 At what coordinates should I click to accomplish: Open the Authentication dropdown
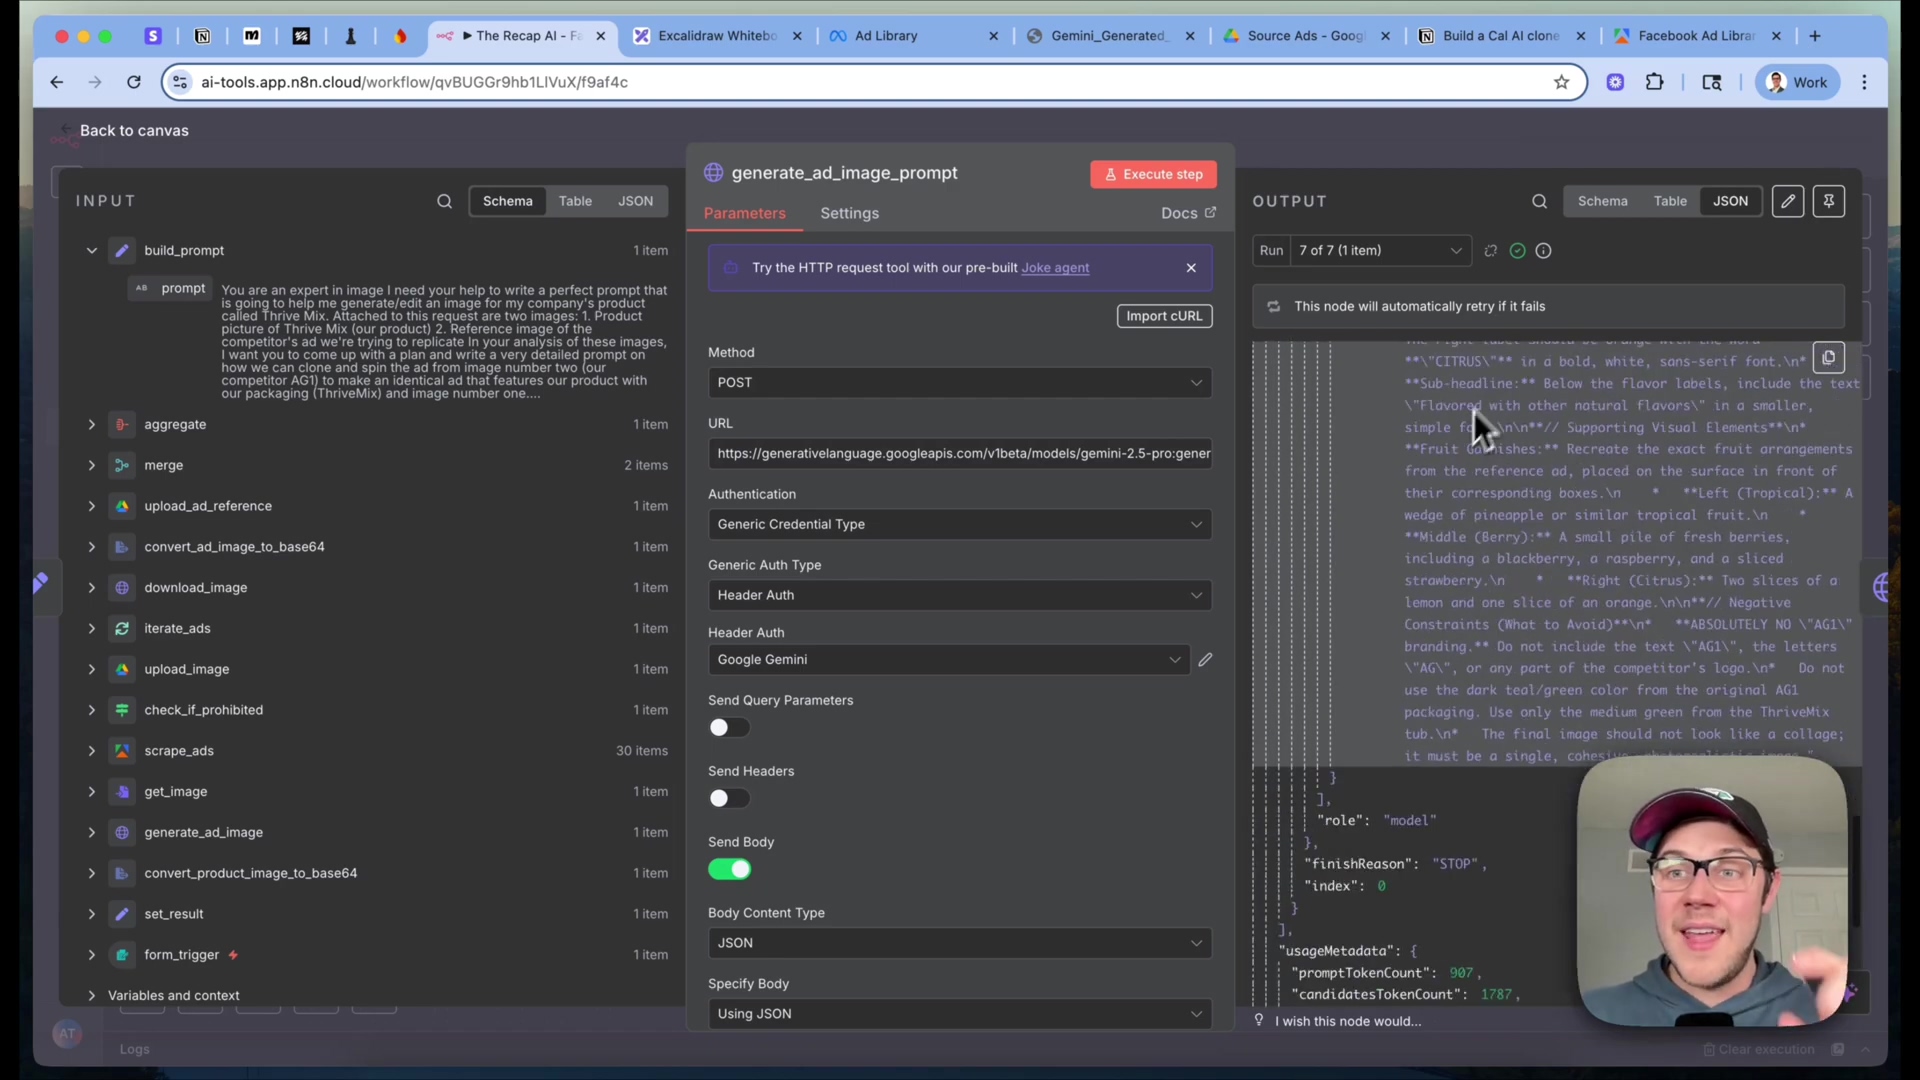pyautogui.click(x=960, y=525)
